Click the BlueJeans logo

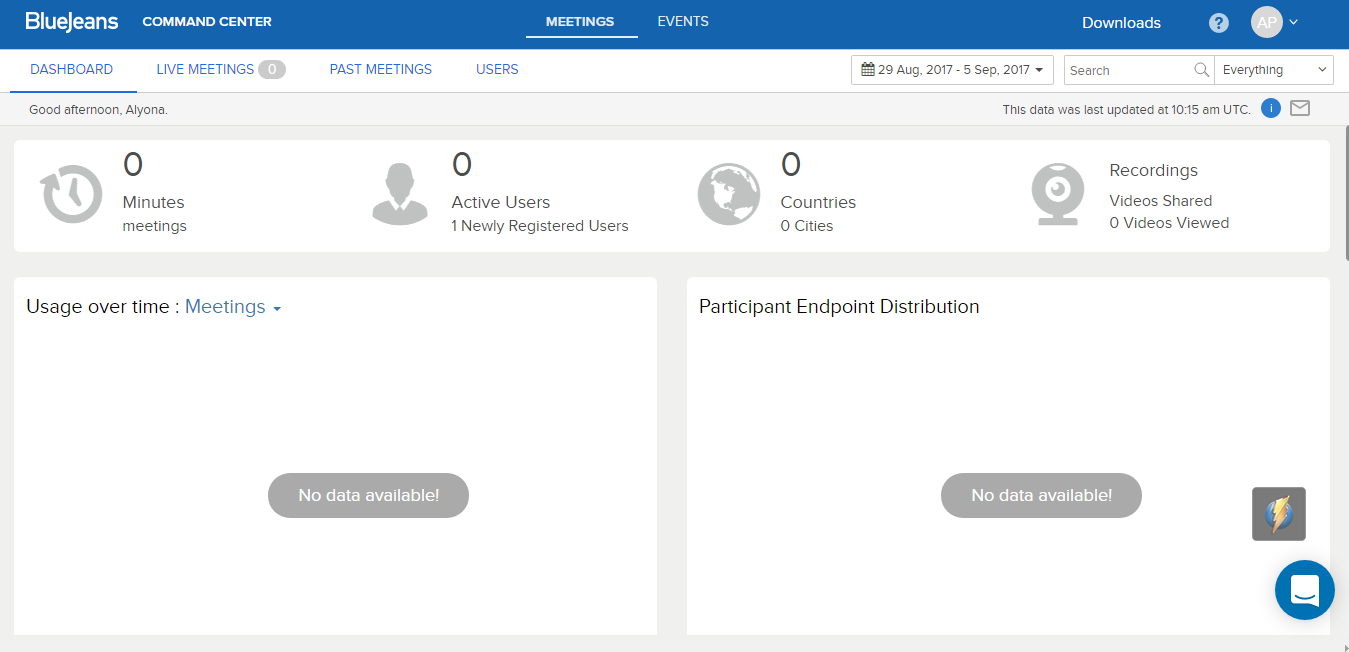click(x=72, y=22)
